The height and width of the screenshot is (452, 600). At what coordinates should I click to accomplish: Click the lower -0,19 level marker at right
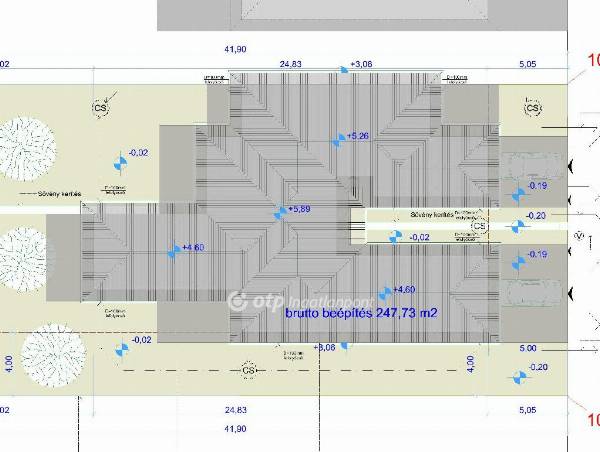click(518, 263)
